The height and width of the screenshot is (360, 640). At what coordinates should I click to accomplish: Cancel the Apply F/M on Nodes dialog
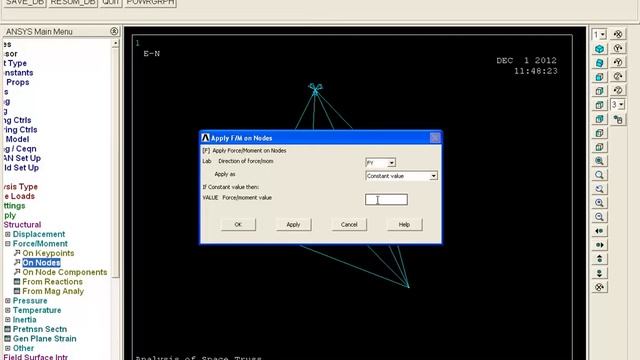coord(349,224)
